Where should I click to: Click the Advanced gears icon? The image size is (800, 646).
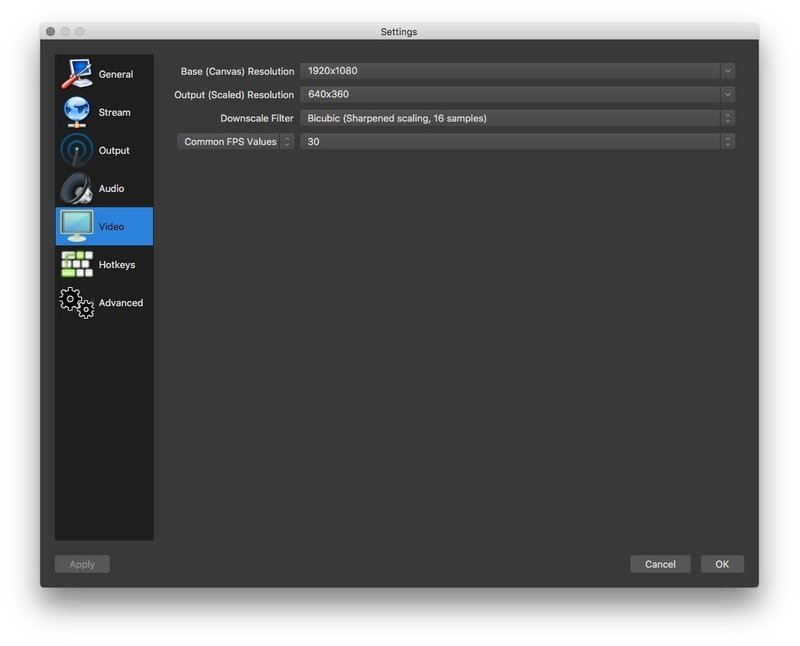[77, 303]
